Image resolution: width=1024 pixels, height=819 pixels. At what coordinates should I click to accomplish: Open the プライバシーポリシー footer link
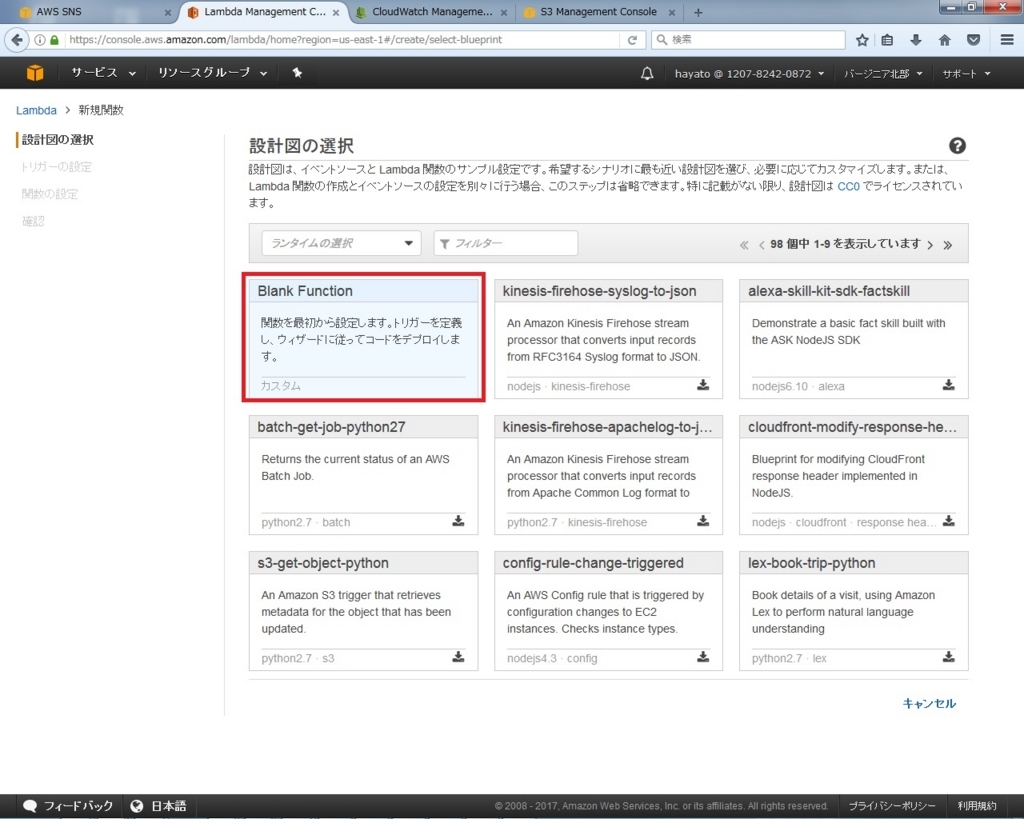tap(891, 806)
